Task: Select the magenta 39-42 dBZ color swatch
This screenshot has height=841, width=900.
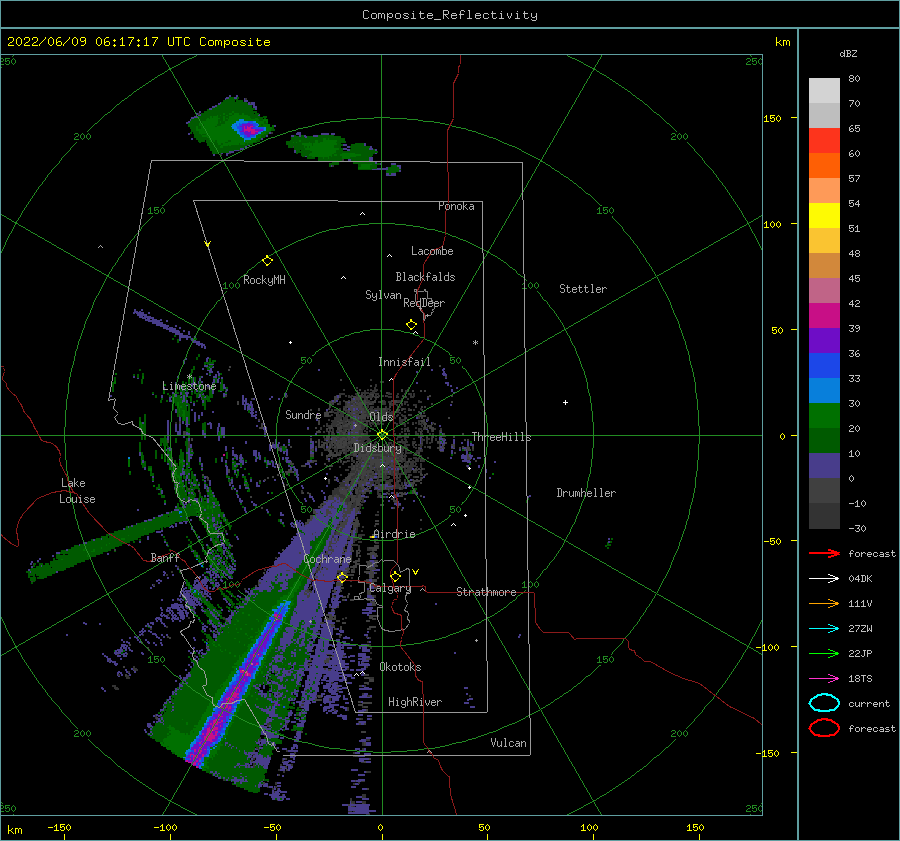Action: click(x=824, y=316)
